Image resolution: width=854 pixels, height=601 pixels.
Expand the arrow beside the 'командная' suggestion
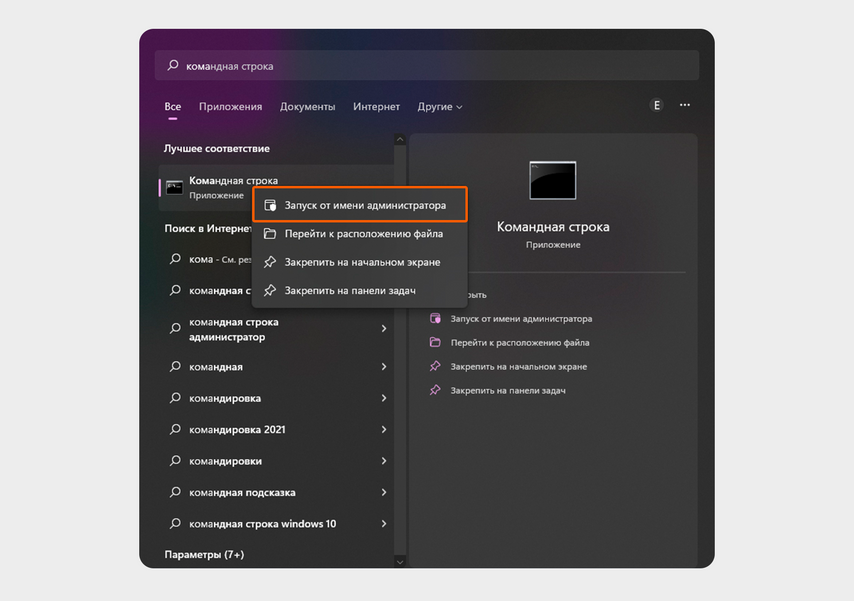[384, 367]
